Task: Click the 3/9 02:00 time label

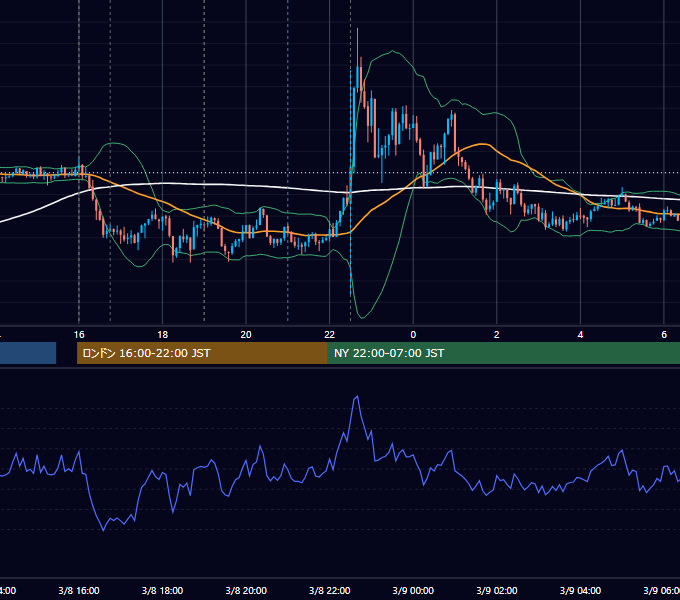Action: pyautogui.click(x=497, y=590)
